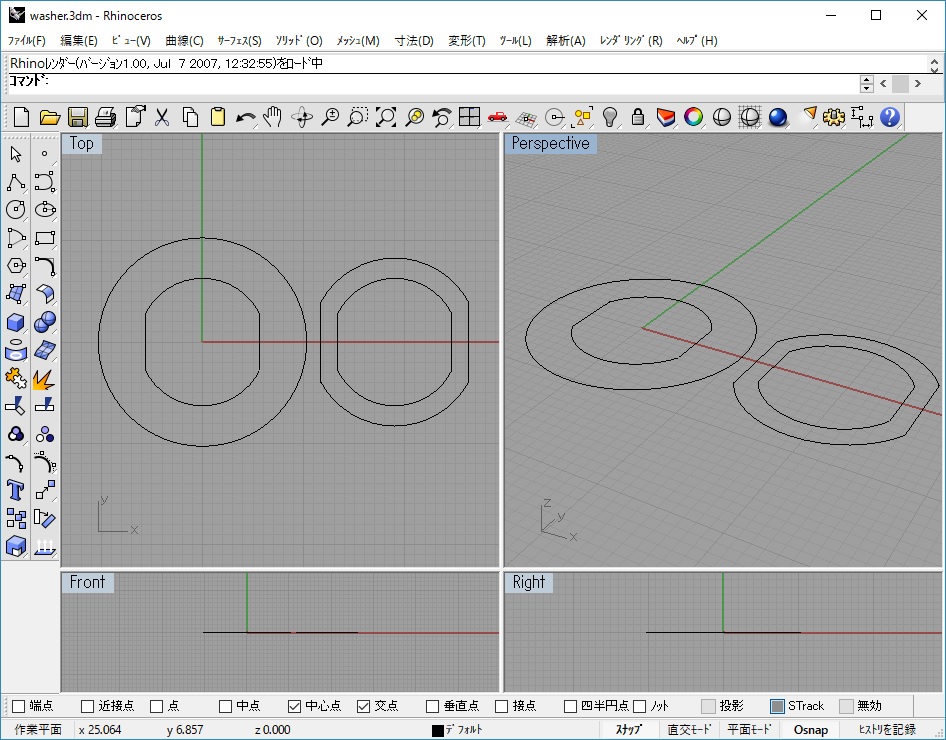Toggle 直交モード in the status bar
Screen dimensions: 946x740
point(689,730)
